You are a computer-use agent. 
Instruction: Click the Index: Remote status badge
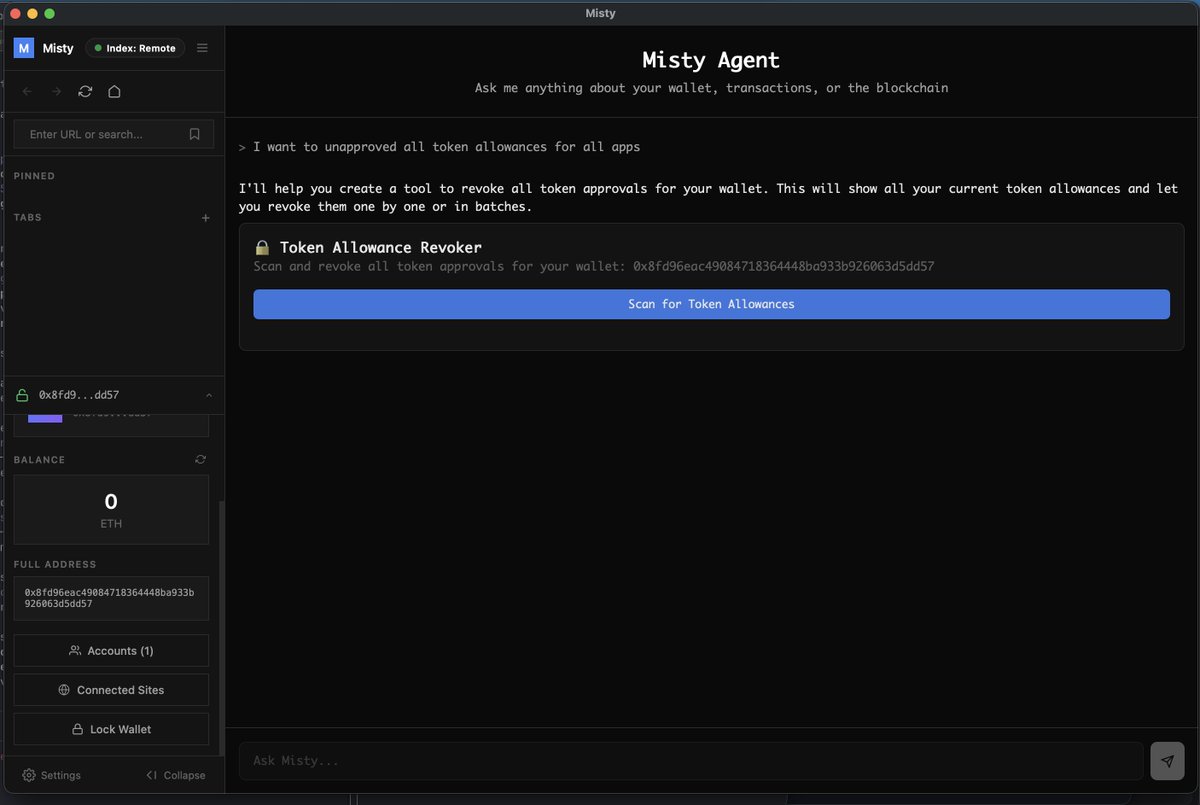[135, 48]
